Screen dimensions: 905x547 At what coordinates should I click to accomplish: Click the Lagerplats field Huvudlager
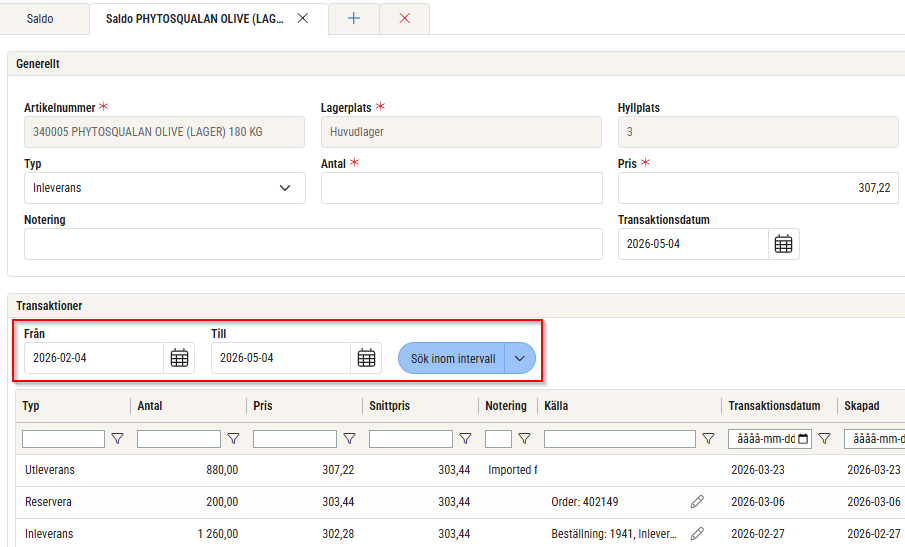pyautogui.click(x=462, y=132)
